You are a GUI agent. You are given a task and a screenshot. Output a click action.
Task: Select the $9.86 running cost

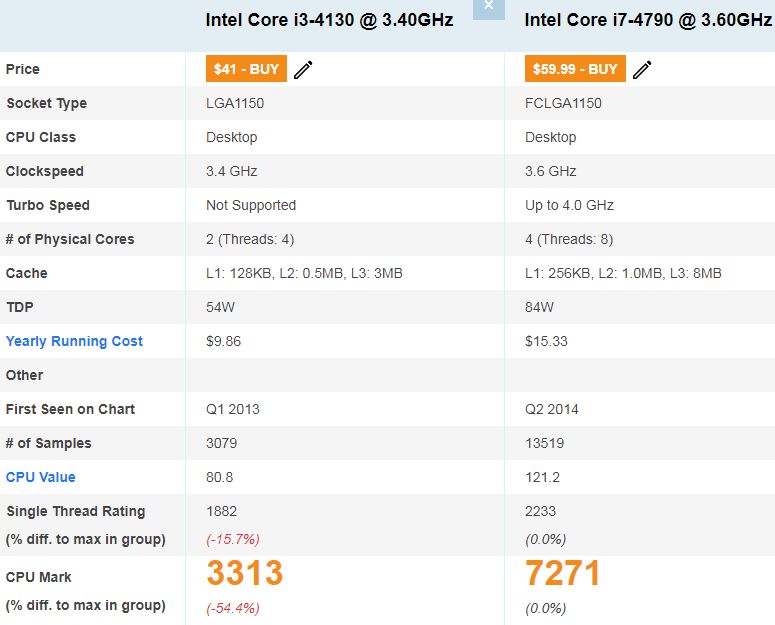[x=223, y=341]
